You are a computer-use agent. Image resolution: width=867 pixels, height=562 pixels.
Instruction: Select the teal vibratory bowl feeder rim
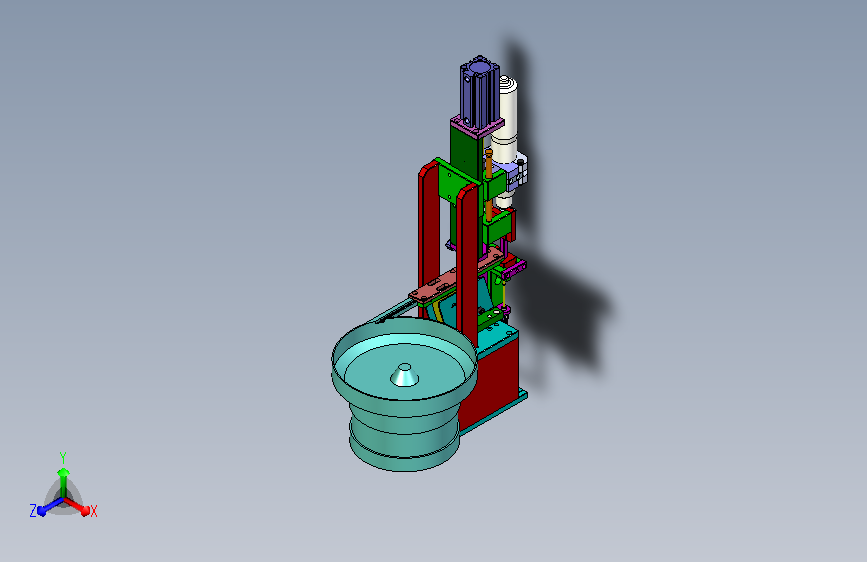(x=404, y=360)
